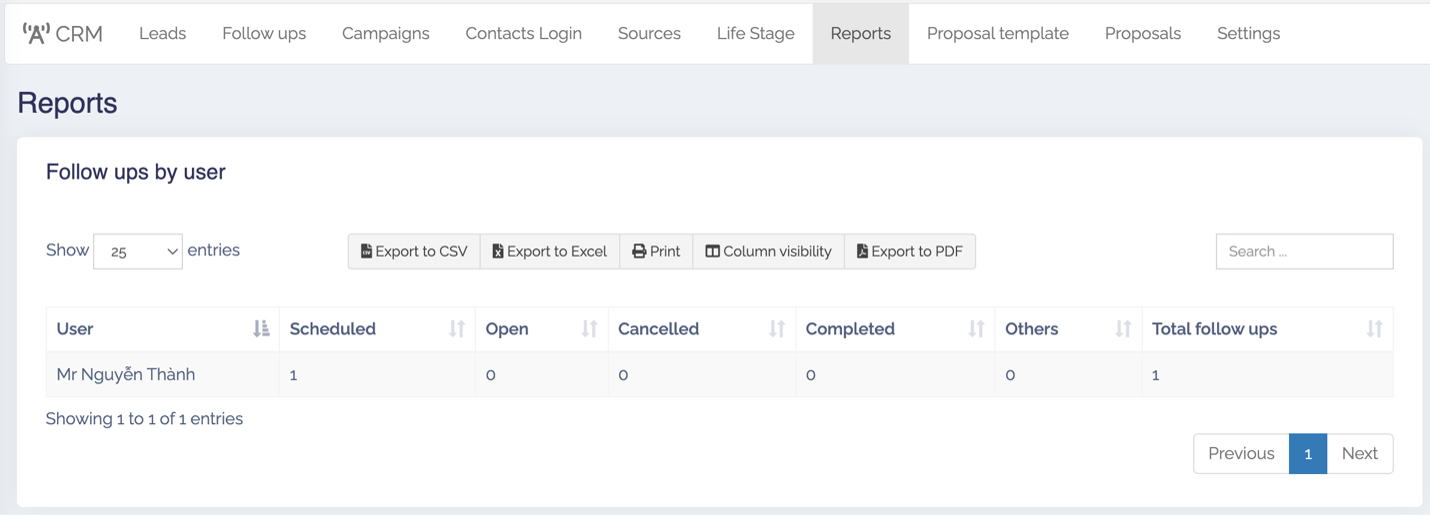Sort the Cancelled column using its arrows
Screen dimensions: 1430x519
coord(777,329)
